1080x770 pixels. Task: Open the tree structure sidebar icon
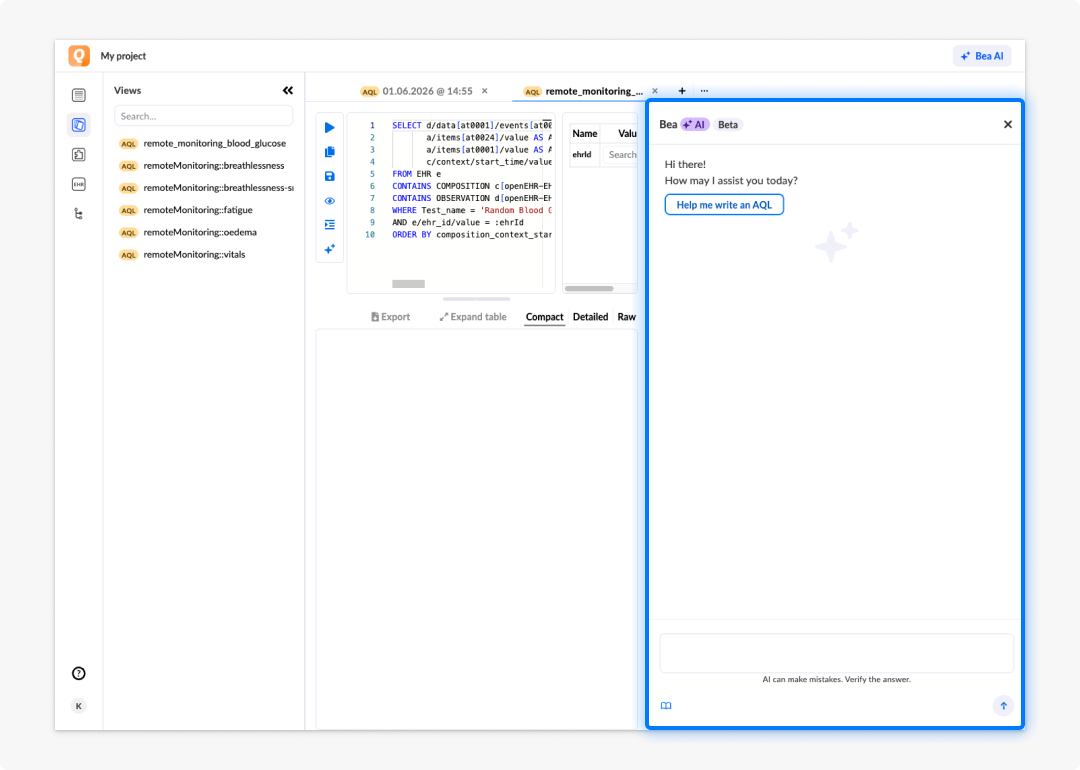(x=79, y=214)
